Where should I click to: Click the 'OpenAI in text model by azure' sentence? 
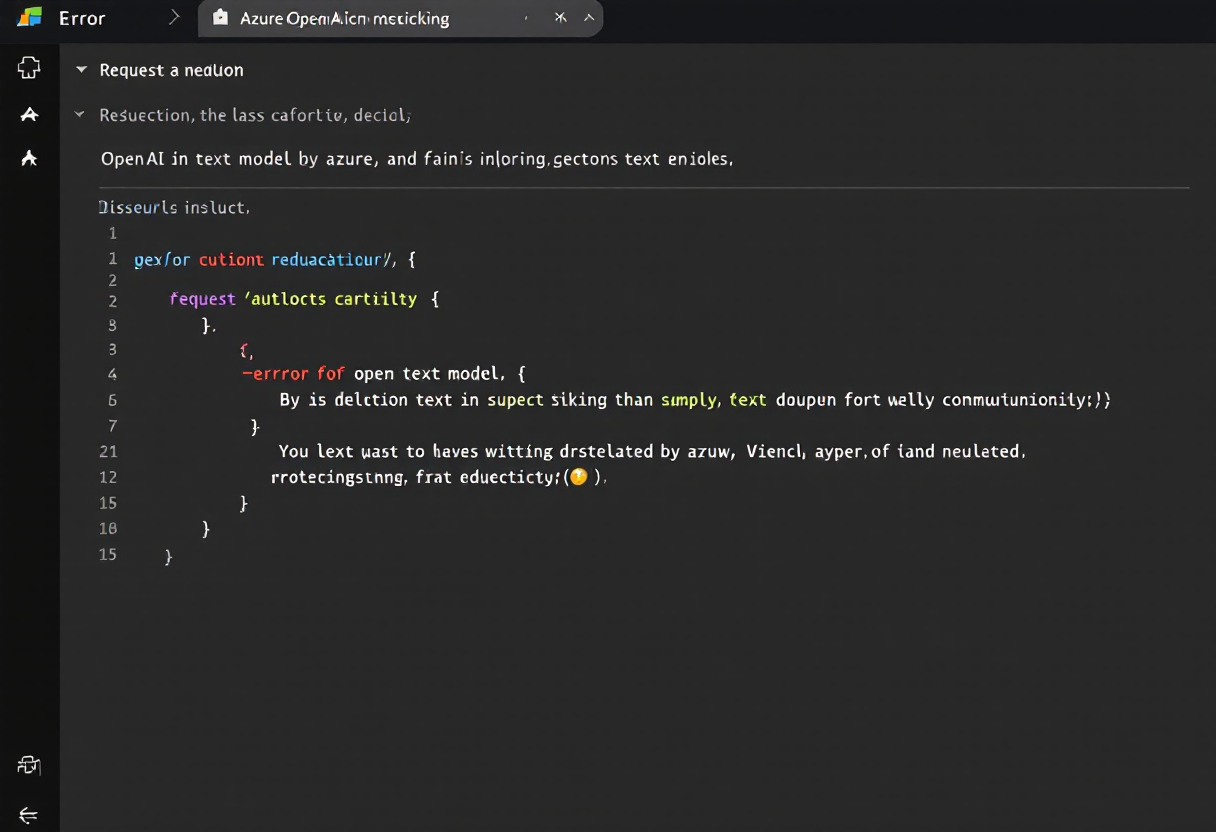pyautogui.click(x=417, y=158)
